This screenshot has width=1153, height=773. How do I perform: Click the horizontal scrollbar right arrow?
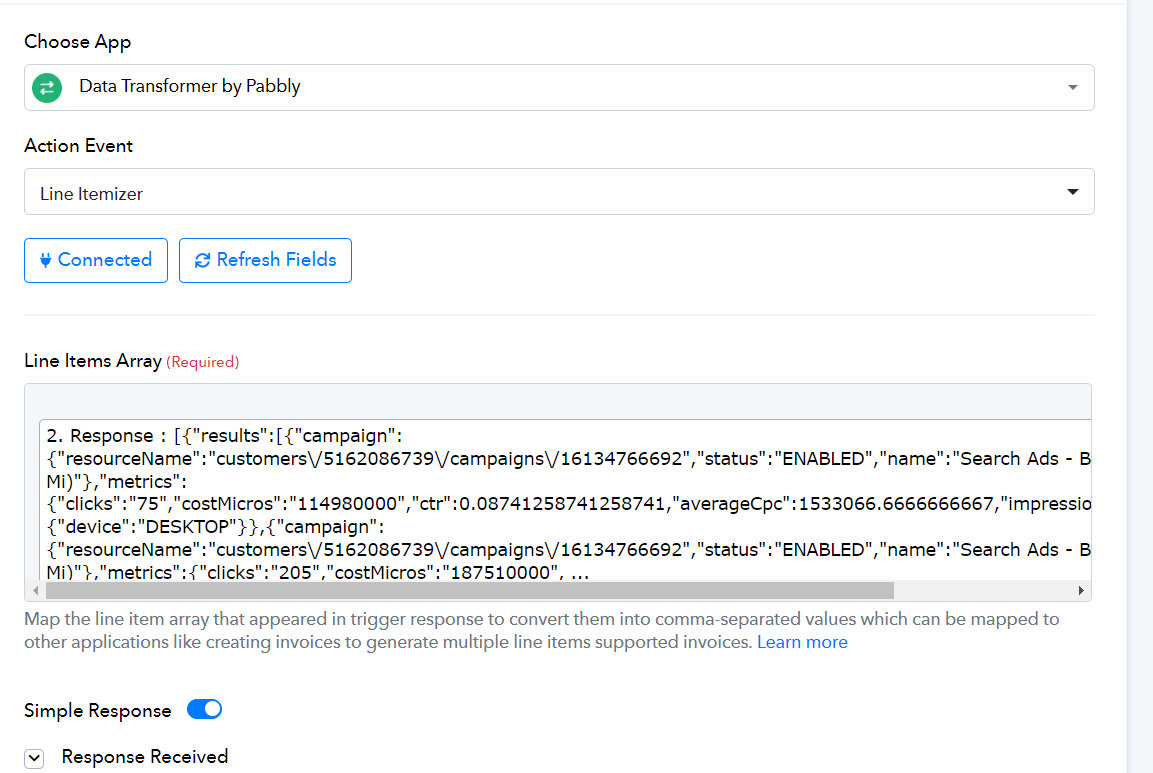click(1081, 591)
